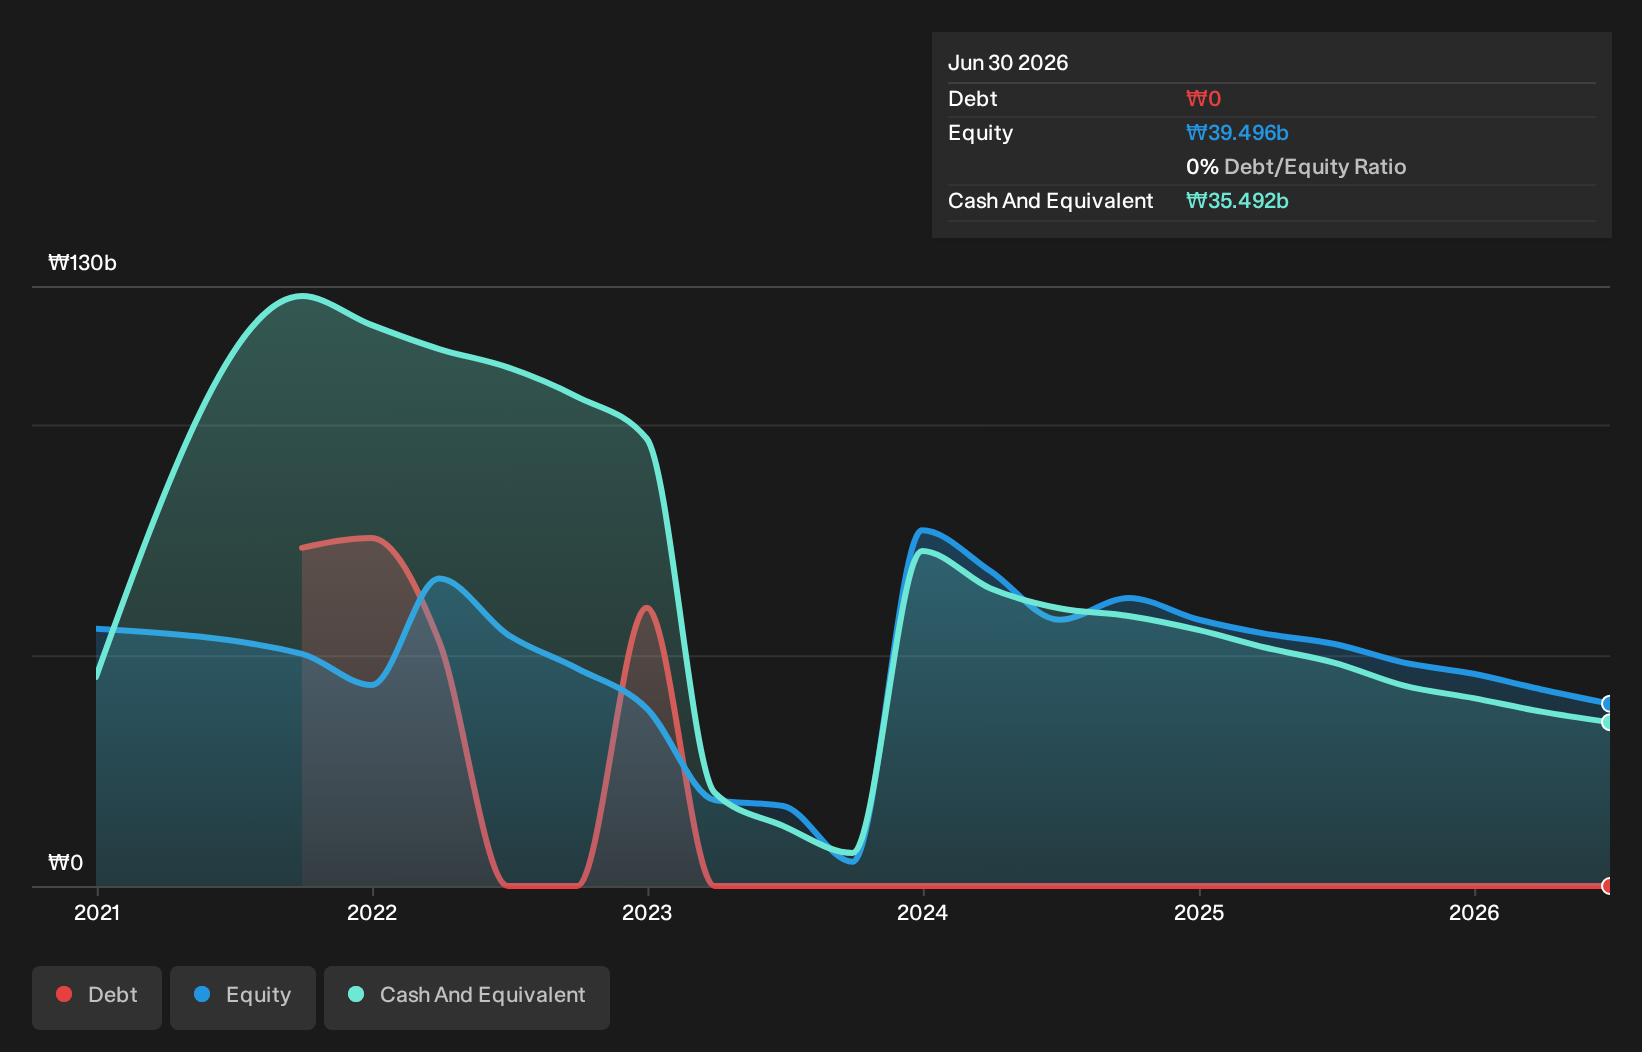The image size is (1642, 1052).
Task: Toggle the Debt series legend button
Action: 97,997
